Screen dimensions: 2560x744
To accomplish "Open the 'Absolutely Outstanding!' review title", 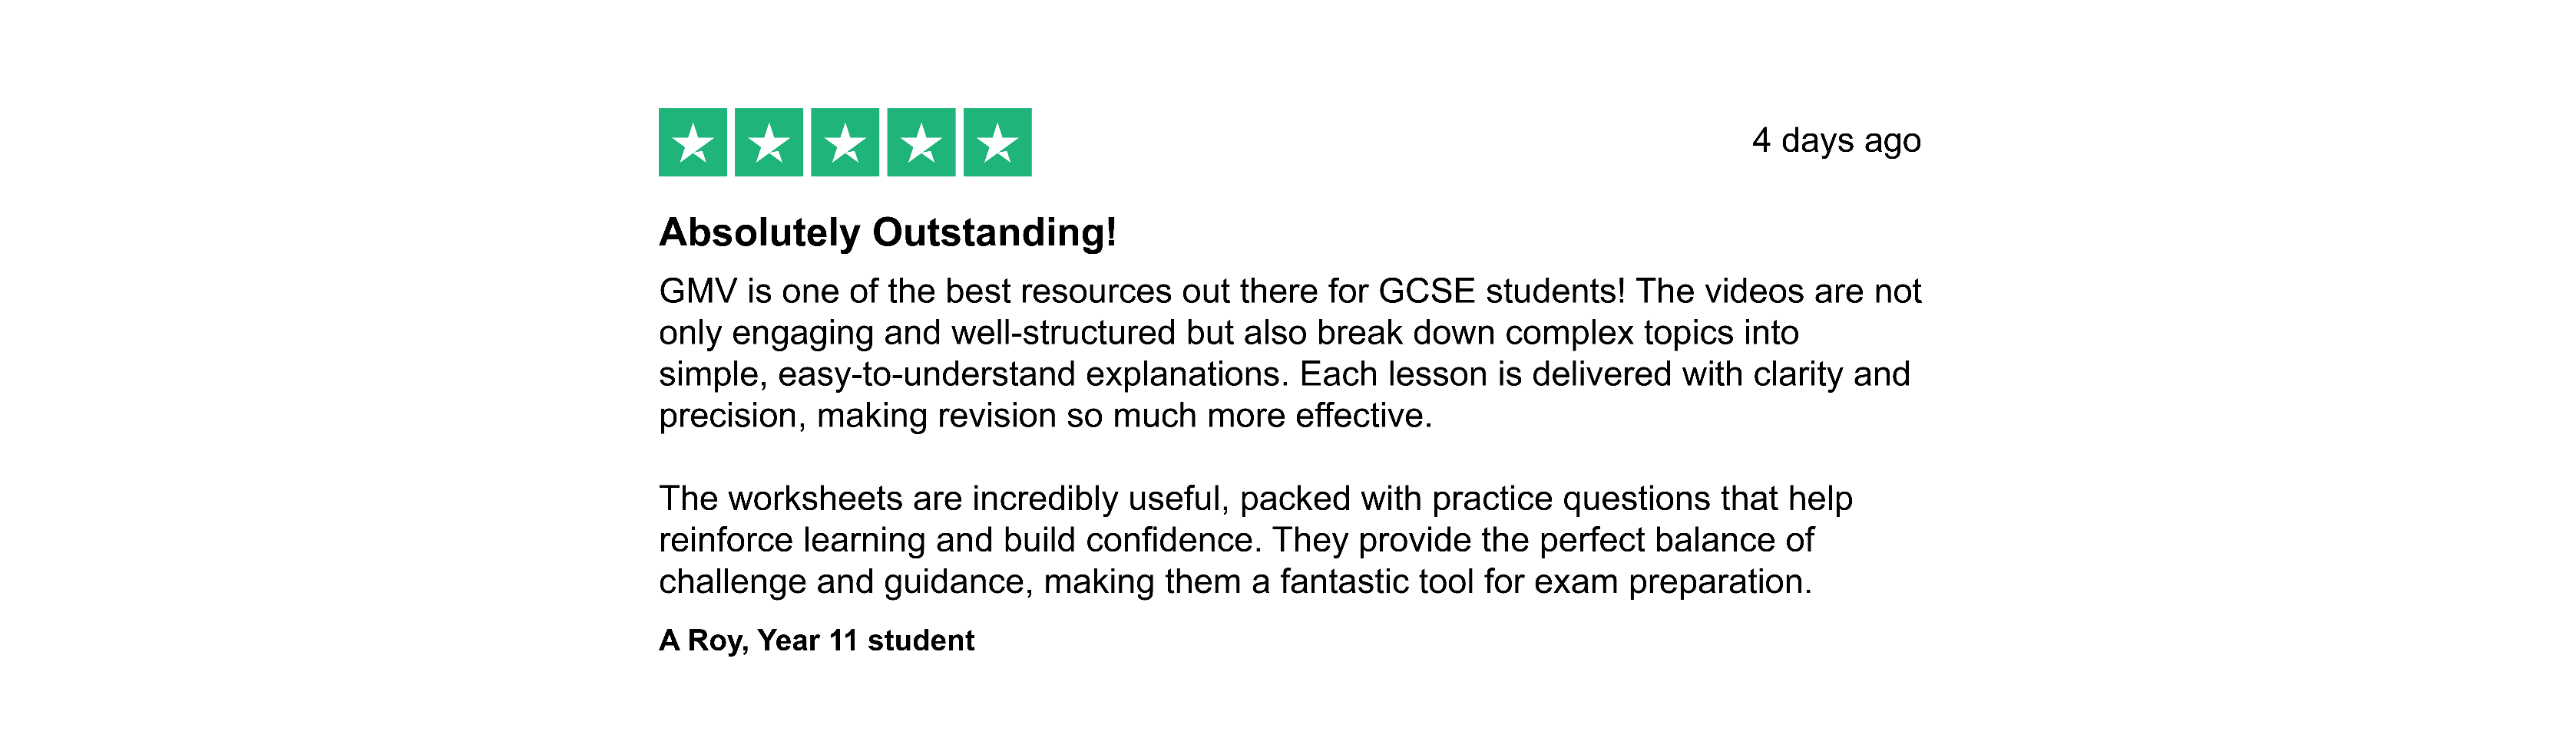I will (x=887, y=233).
